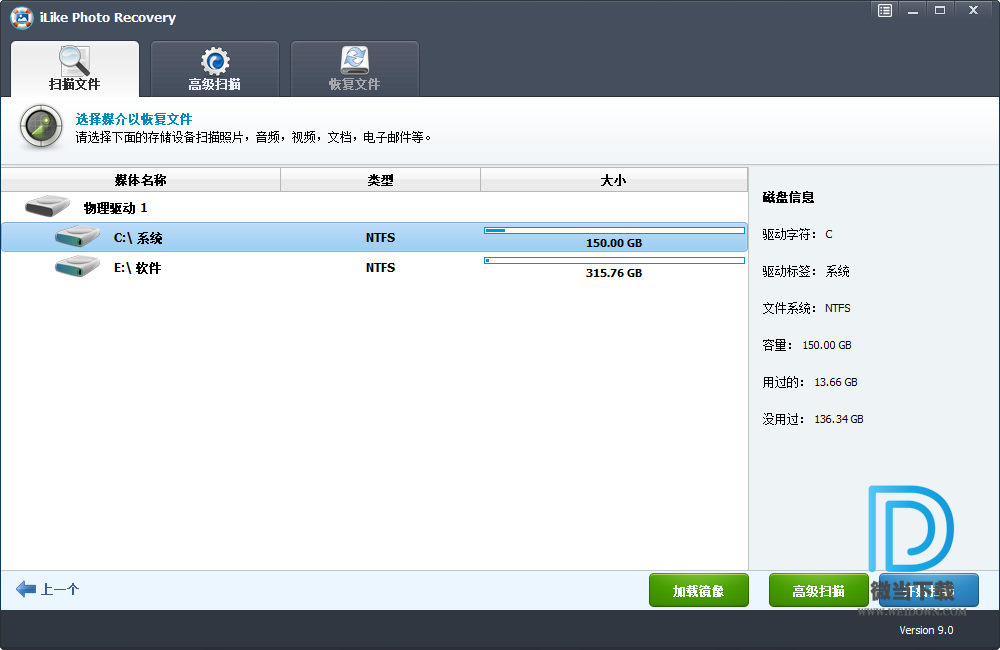Click the 容量: 150.00 GB entry
The width and height of the screenshot is (1000, 650).
tap(807, 345)
